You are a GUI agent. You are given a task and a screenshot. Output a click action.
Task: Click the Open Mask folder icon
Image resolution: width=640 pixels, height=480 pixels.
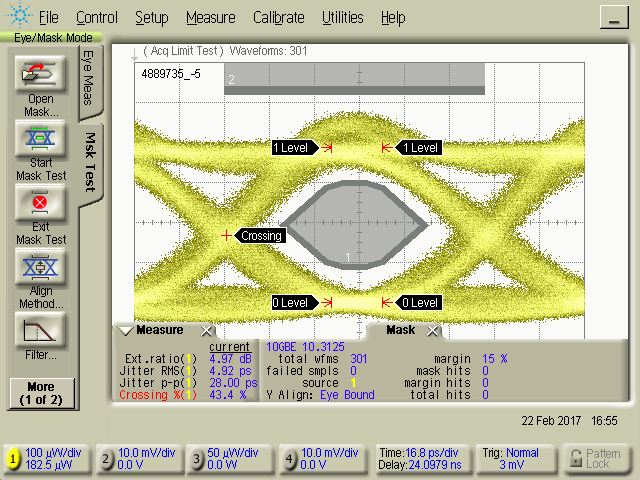click(x=40, y=74)
